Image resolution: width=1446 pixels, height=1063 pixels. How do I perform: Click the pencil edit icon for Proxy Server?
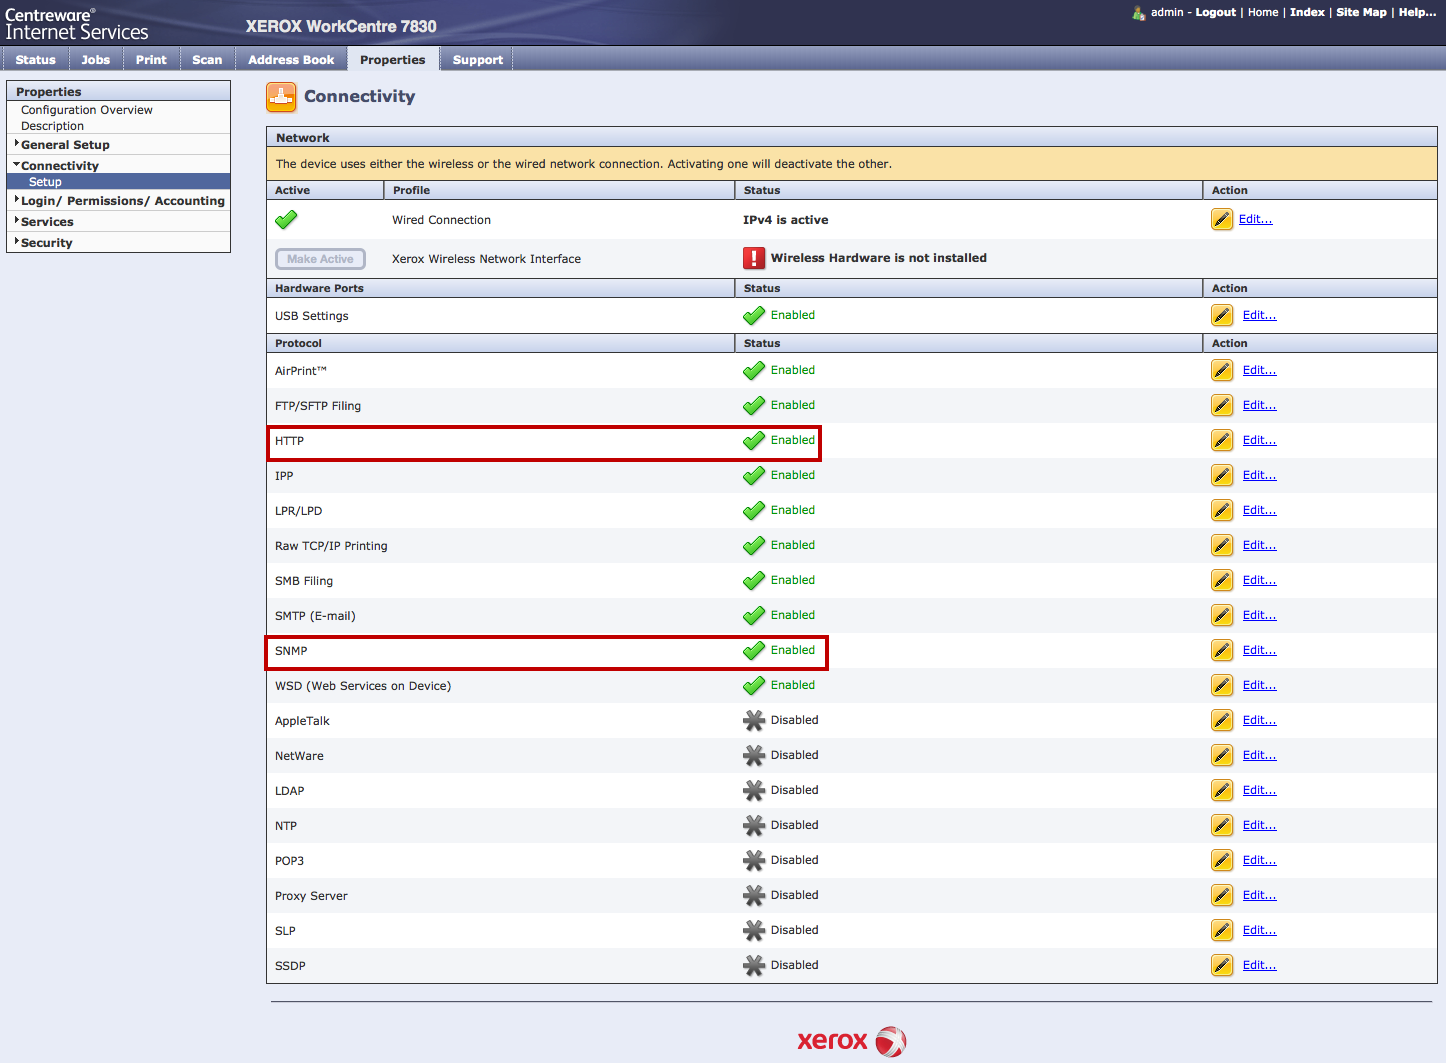[x=1222, y=896]
